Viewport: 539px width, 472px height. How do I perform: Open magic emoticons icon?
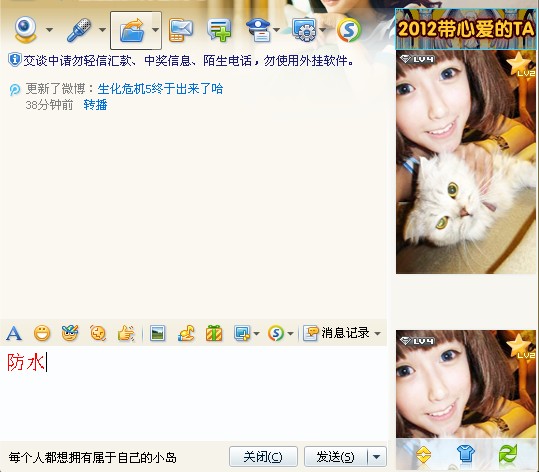pyautogui.click(x=70, y=332)
